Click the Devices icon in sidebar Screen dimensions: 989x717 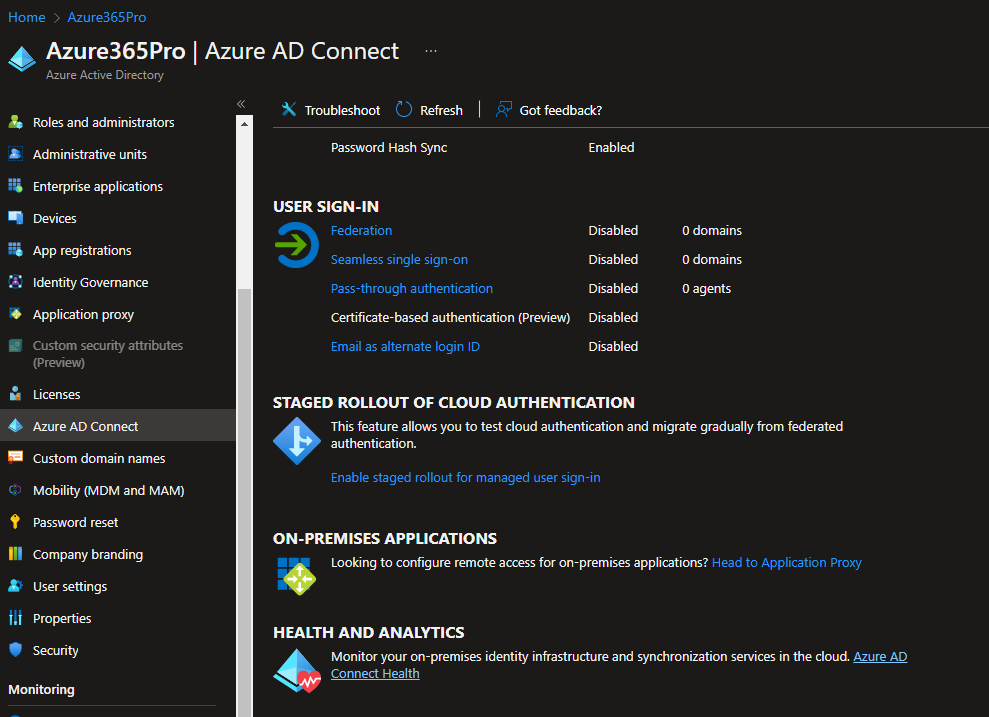click(x=16, y=218)
